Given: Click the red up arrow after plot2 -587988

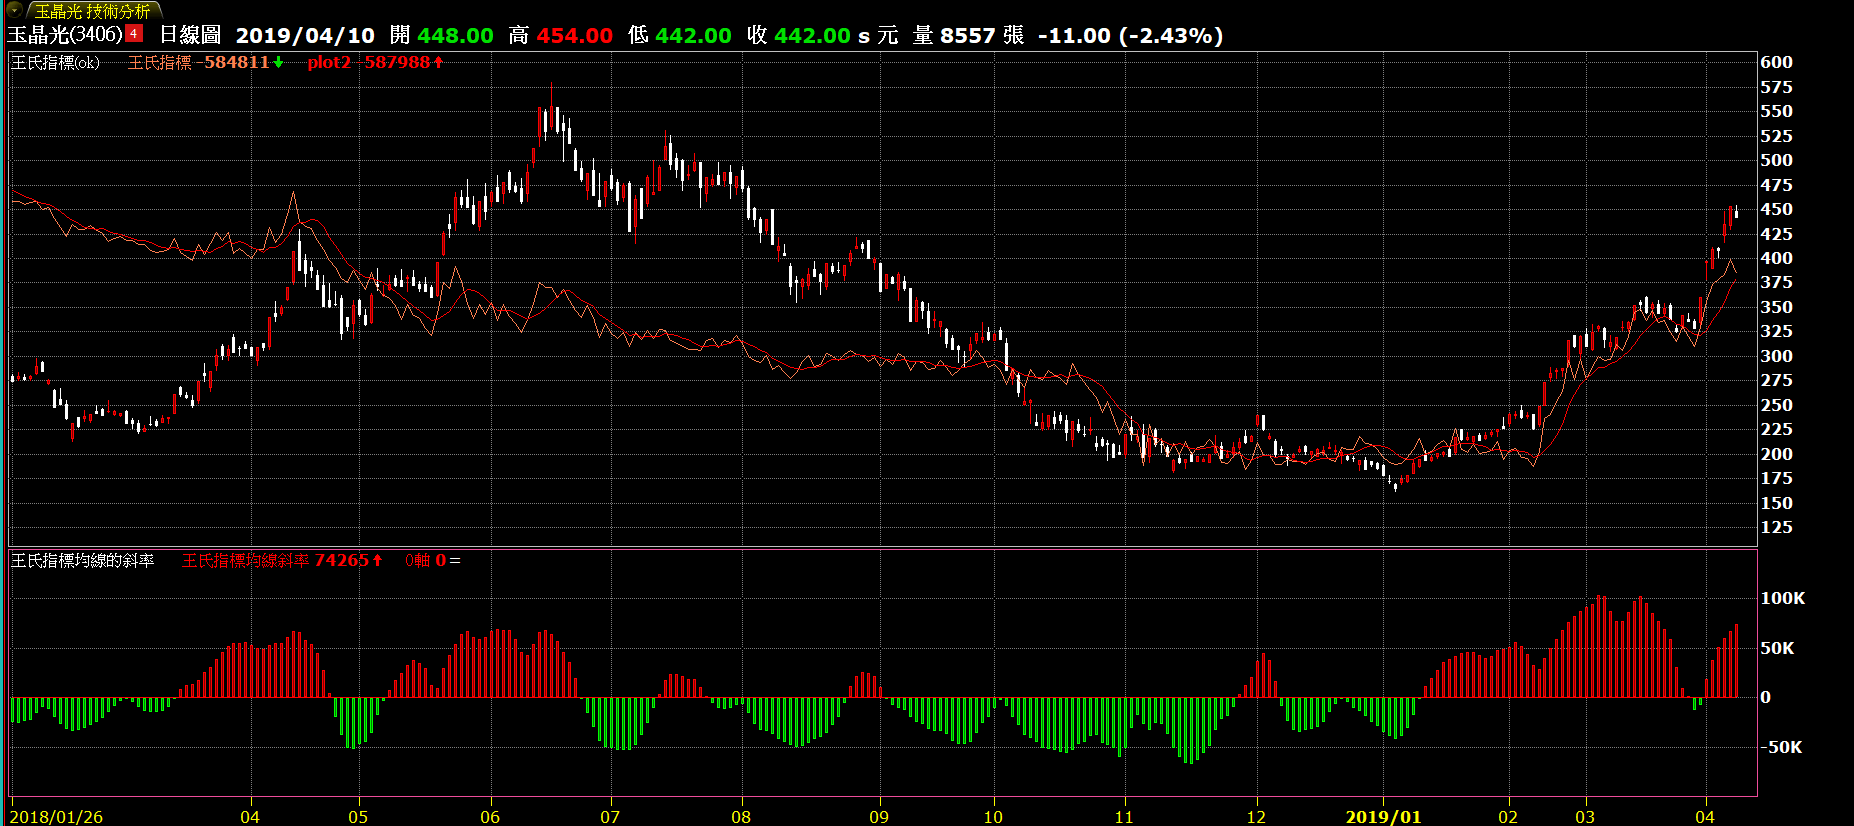Looking at the screenshot, I should coord(438,62).
